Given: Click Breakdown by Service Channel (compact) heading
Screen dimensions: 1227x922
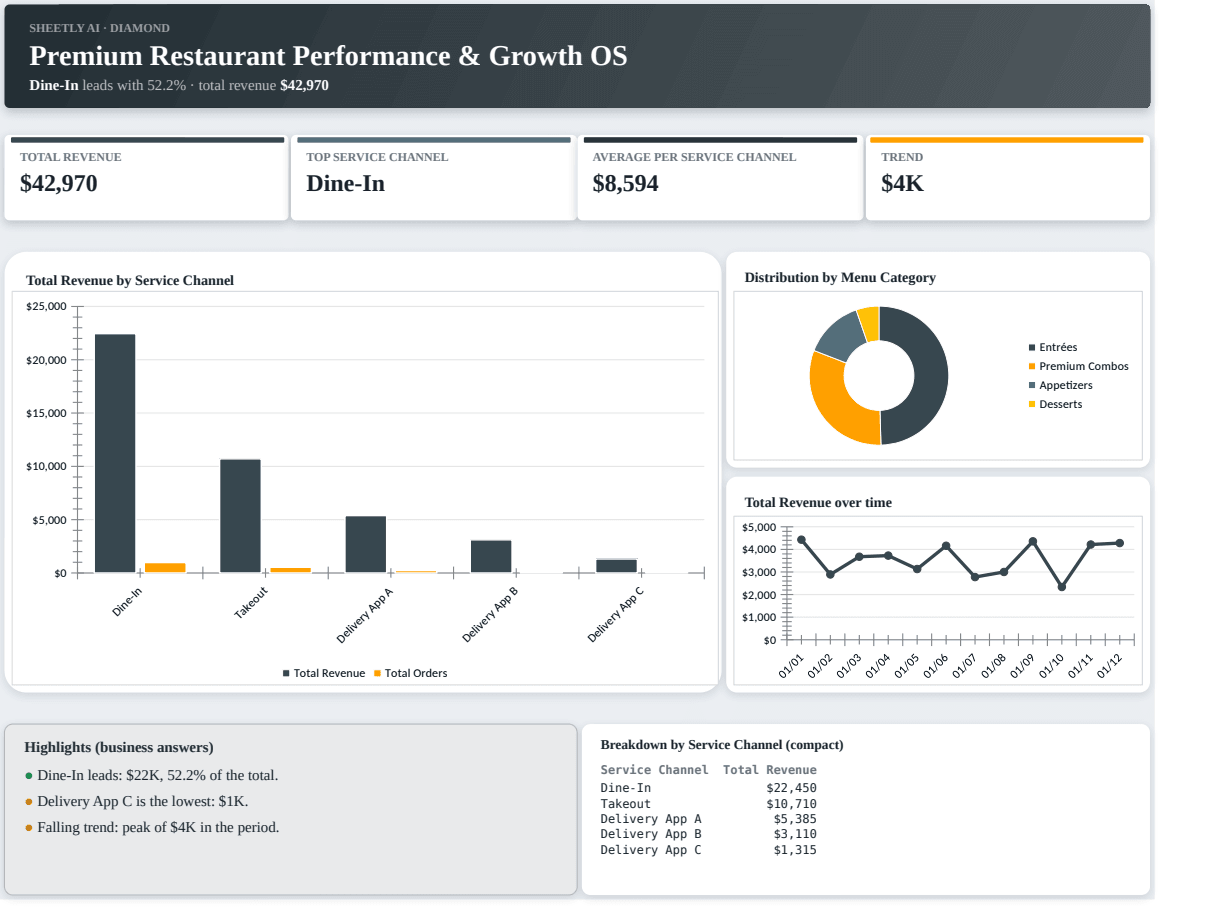Looking at the screenshot, I should coord(722,745).
